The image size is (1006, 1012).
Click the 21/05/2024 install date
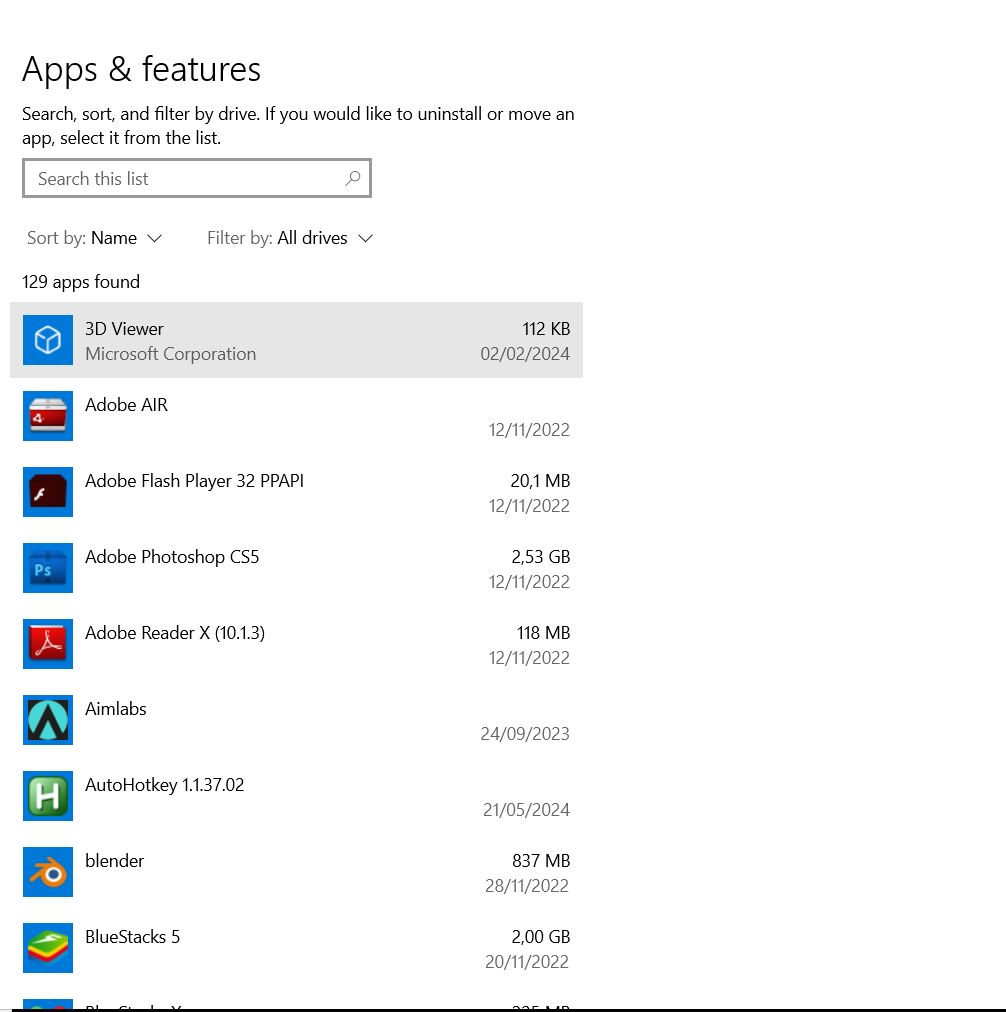[527, 810]
